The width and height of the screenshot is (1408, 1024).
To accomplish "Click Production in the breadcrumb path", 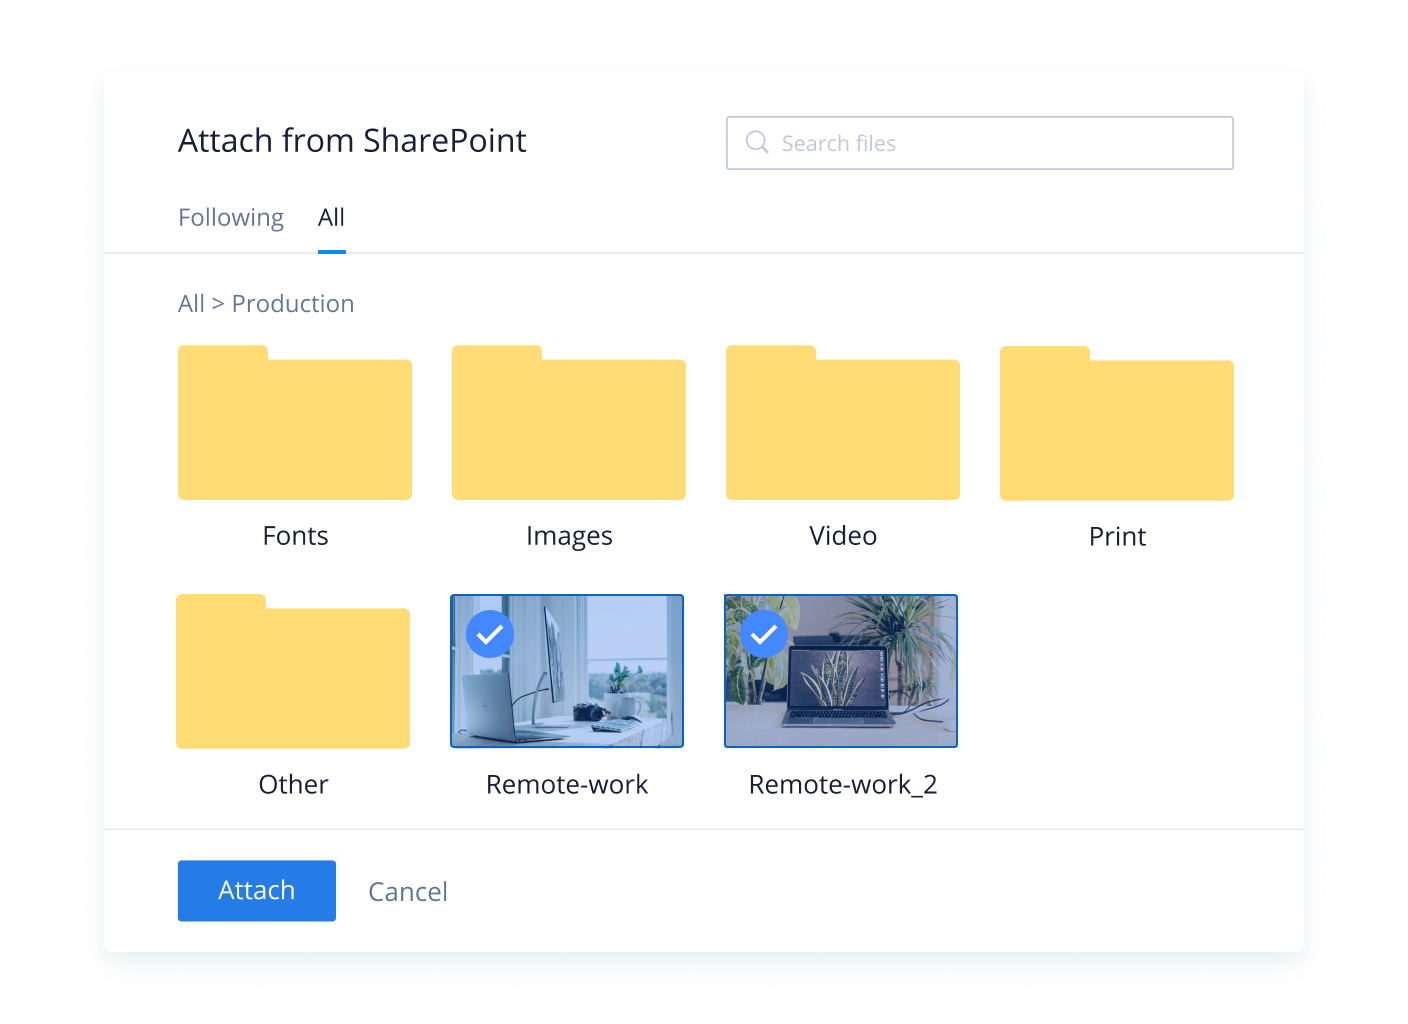I will (x=293, y=304).
